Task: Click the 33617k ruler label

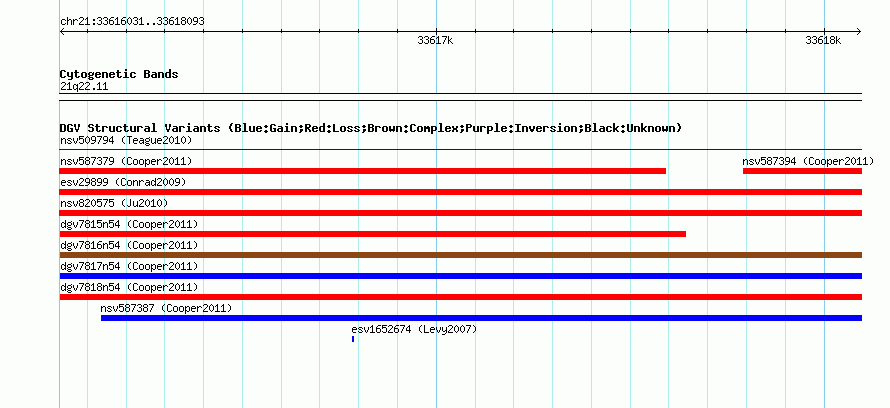Action: (x=435, y=40)
